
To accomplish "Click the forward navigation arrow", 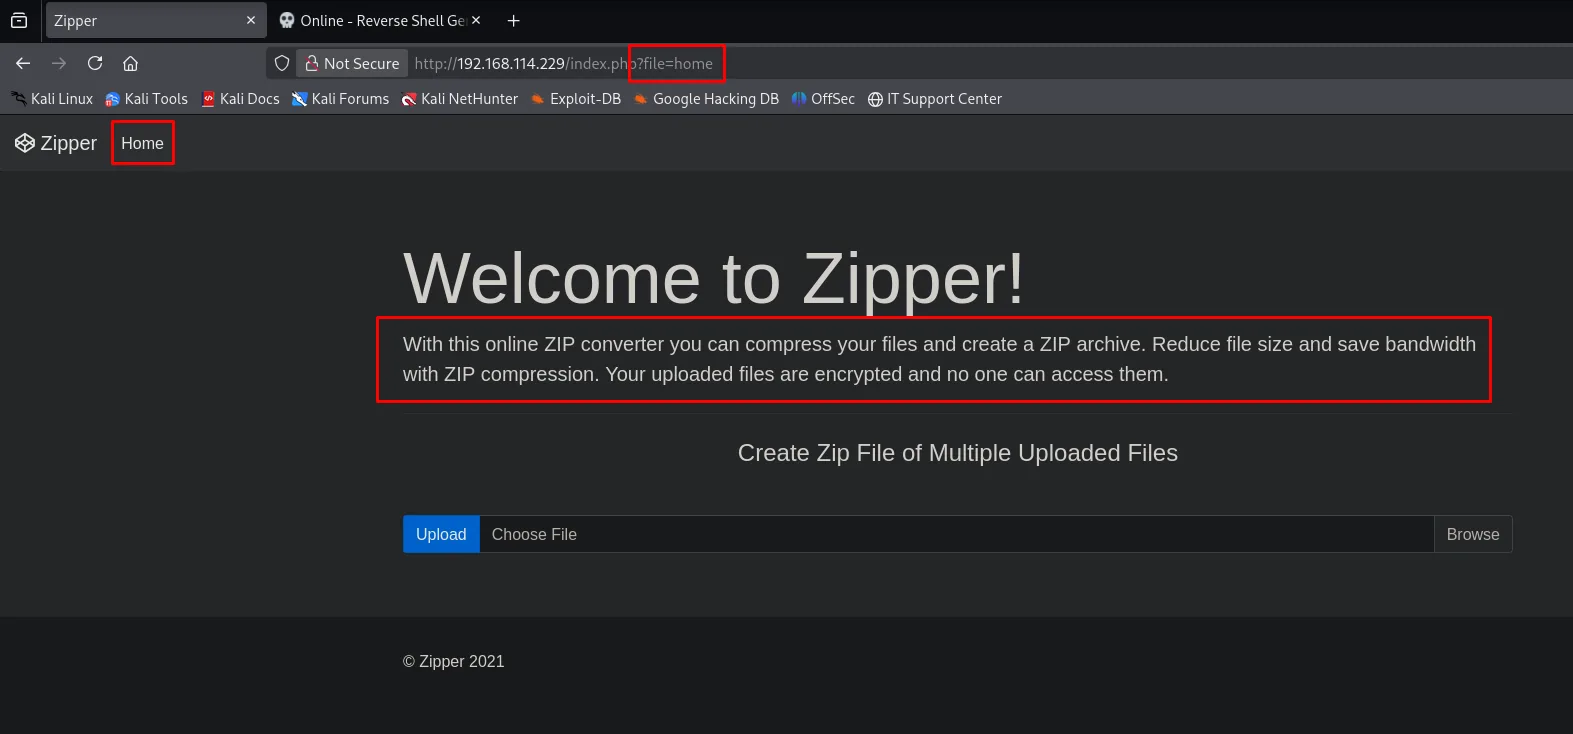I will point(59,63).
